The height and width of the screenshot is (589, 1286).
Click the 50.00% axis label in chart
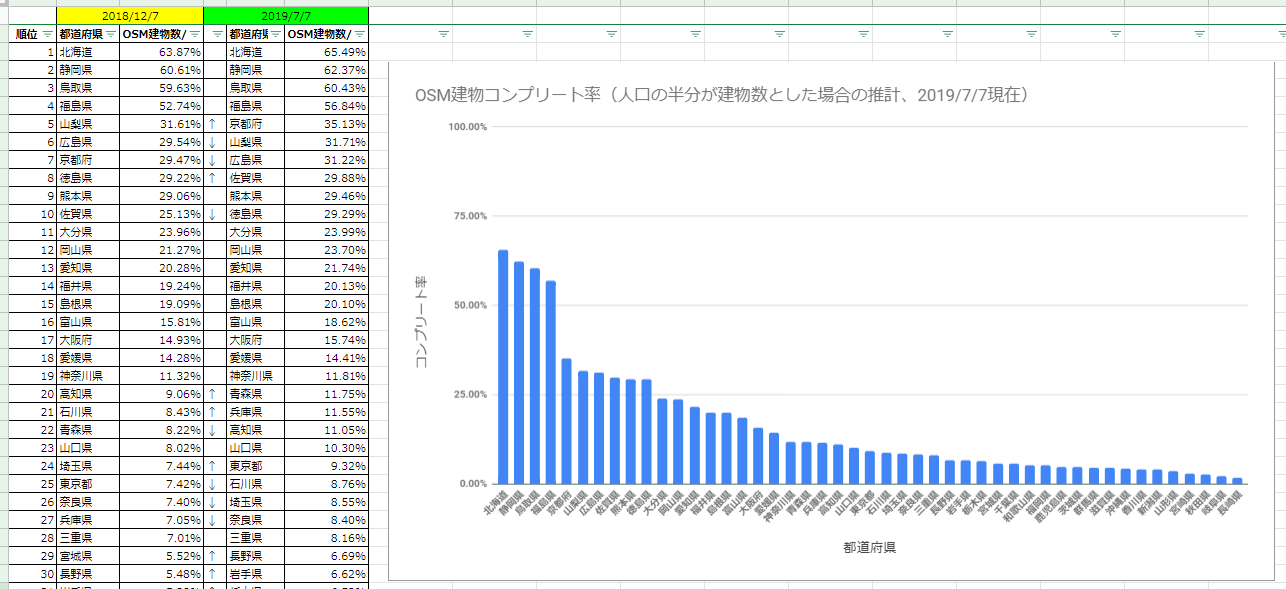click(470, 305)
